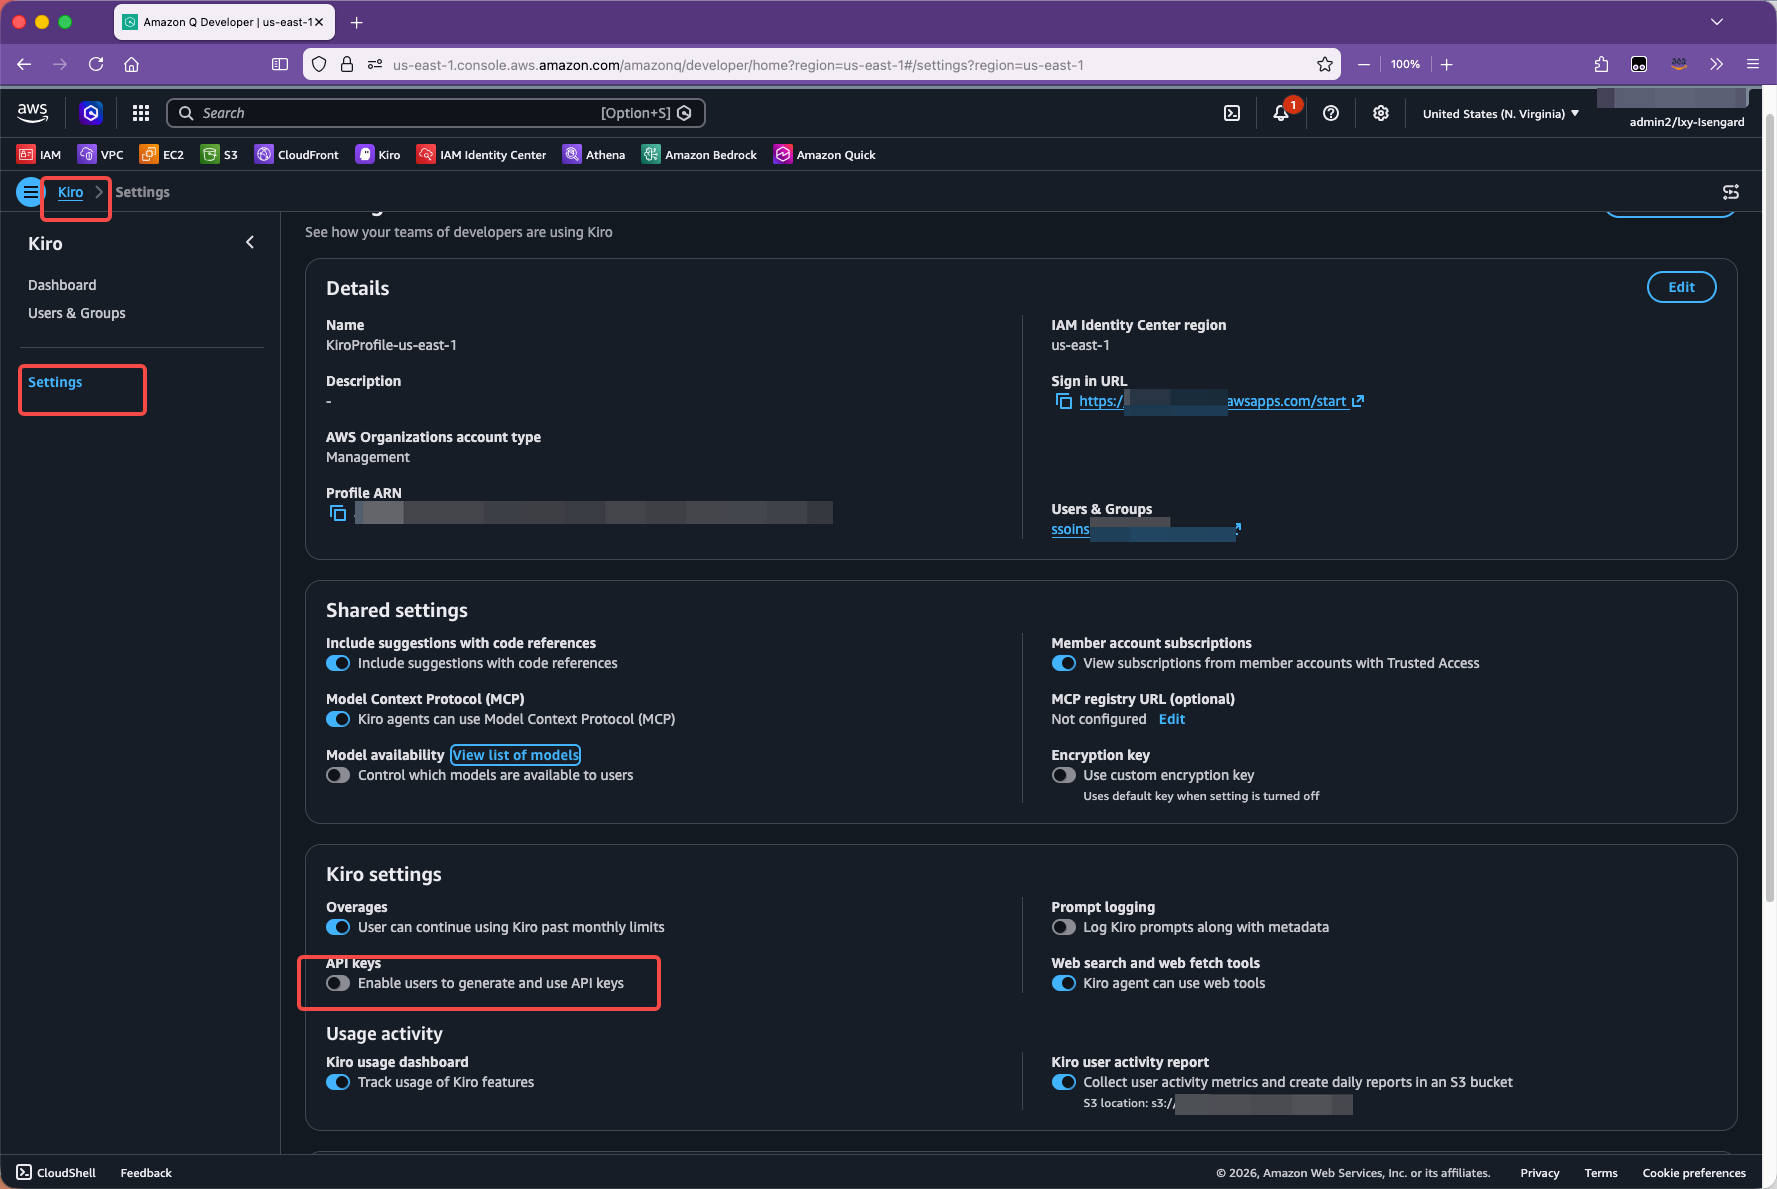Open the AWS services grid menu

tap(141, 113)
